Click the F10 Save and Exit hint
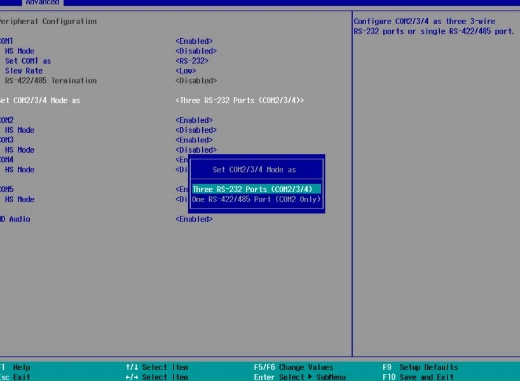This screenshot has width=520, height=381. point(418,377)
